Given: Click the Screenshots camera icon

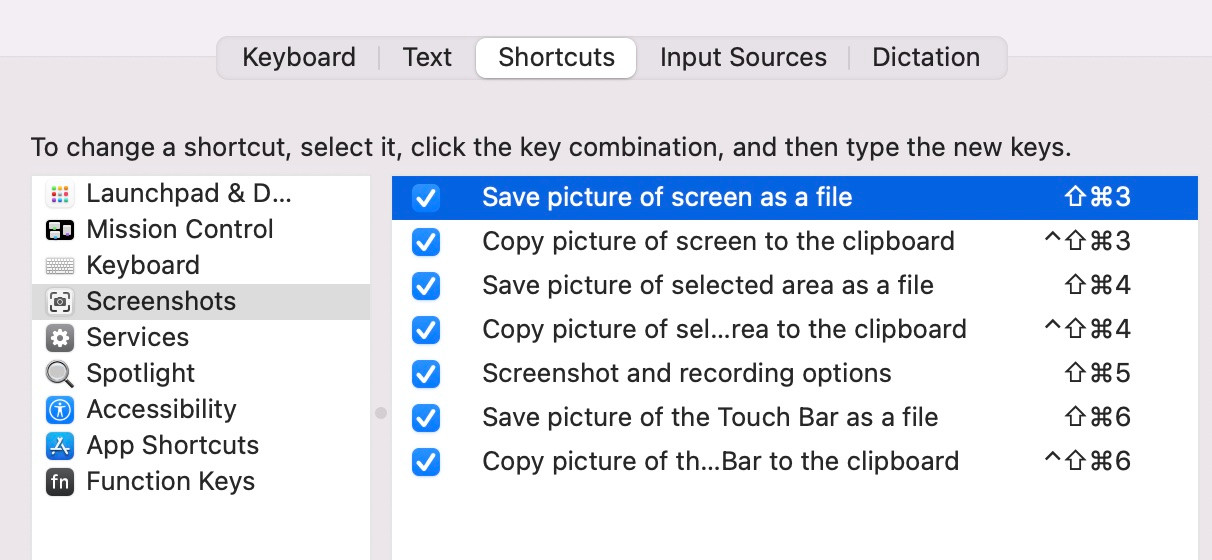Looking at the screenshot, I should coord(60,302).
